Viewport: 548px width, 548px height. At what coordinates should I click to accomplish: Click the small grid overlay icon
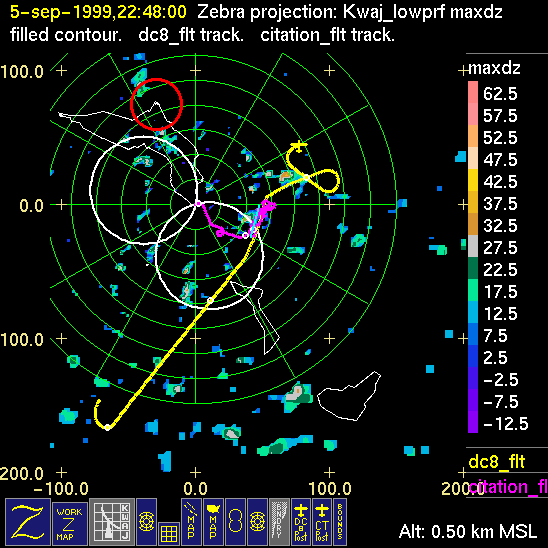click(169, 534)
